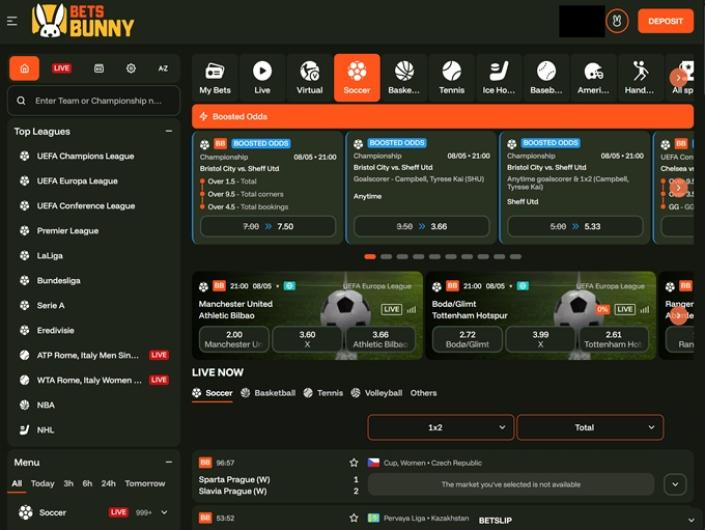Select the last carousel pagination dot
This screenshot has height=530, width=705.
tap(516, 257)
